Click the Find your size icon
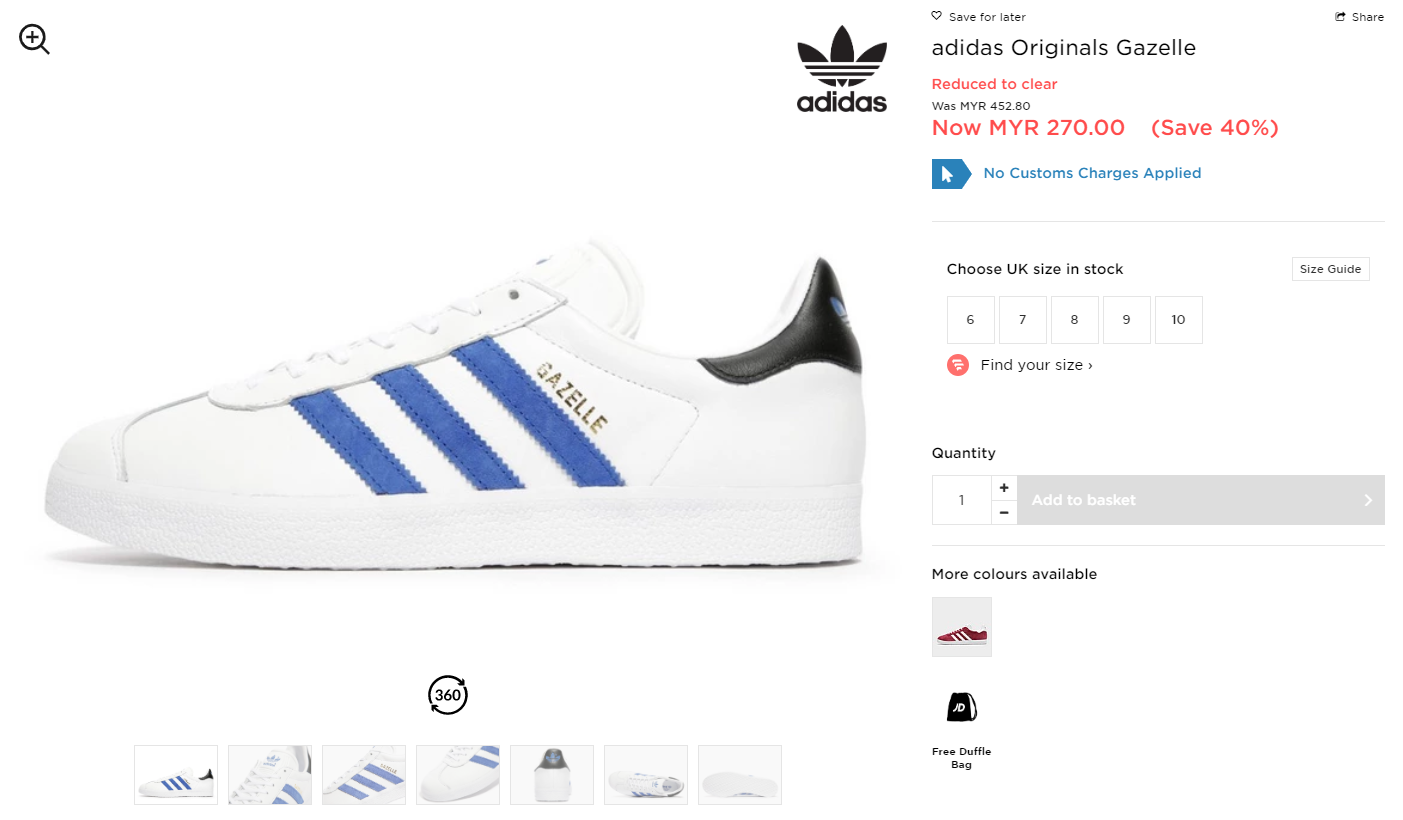 click(958, 365)
